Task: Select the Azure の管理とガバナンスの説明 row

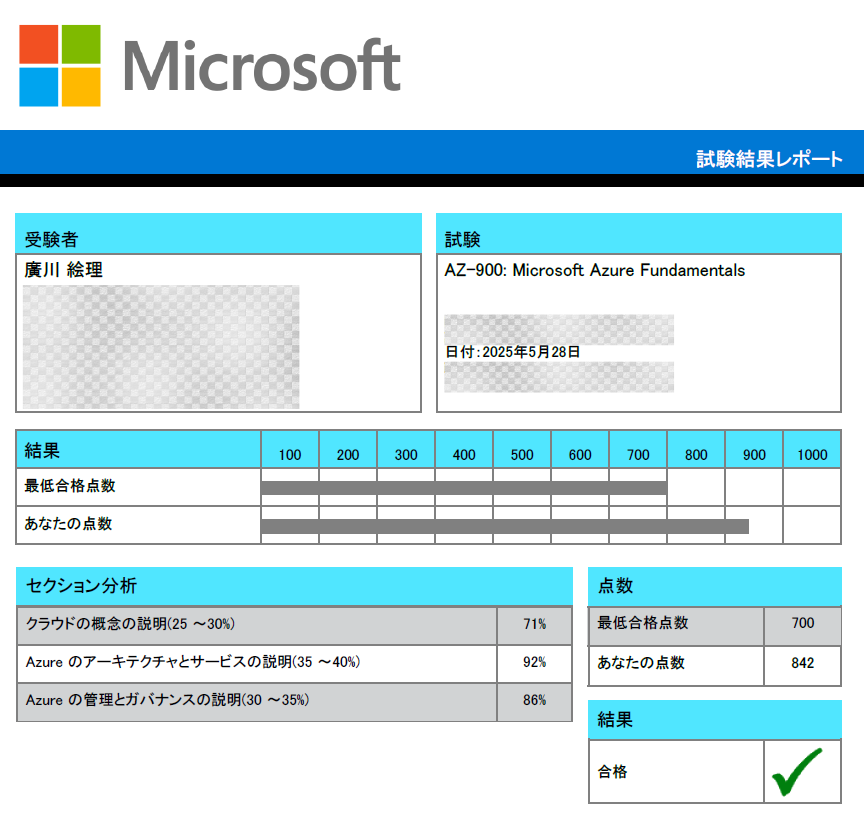Action: 168,700
